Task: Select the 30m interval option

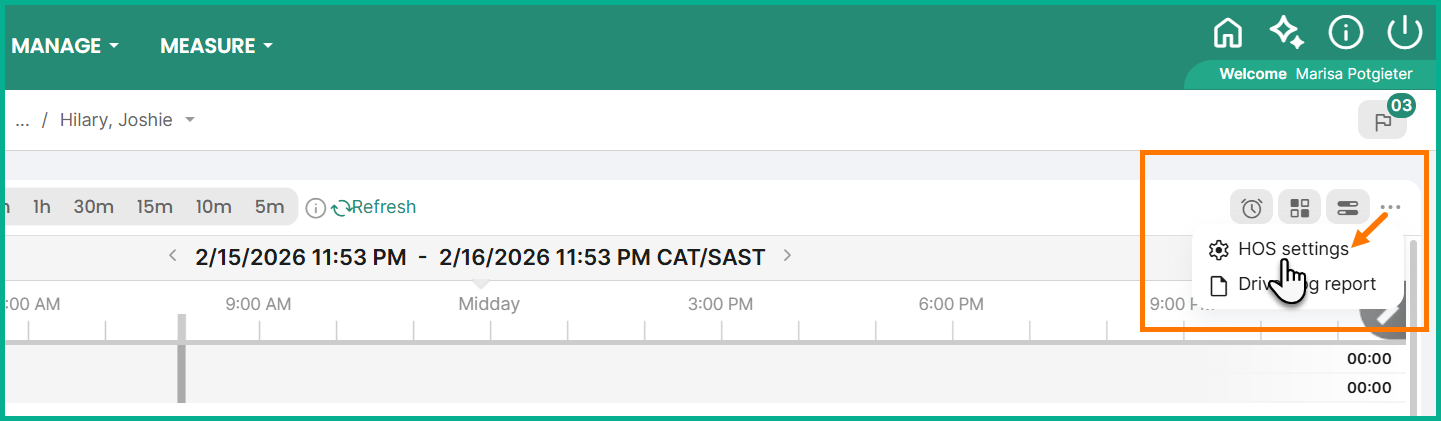Action: pyautogui.click(x=93, y=207)
